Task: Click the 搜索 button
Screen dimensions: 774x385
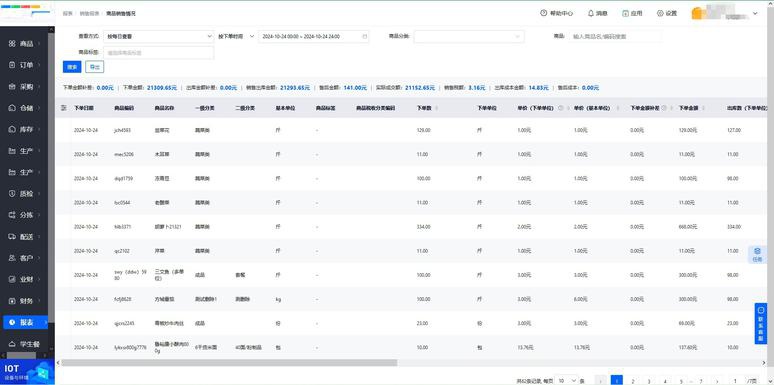Action: click(72, 67)
